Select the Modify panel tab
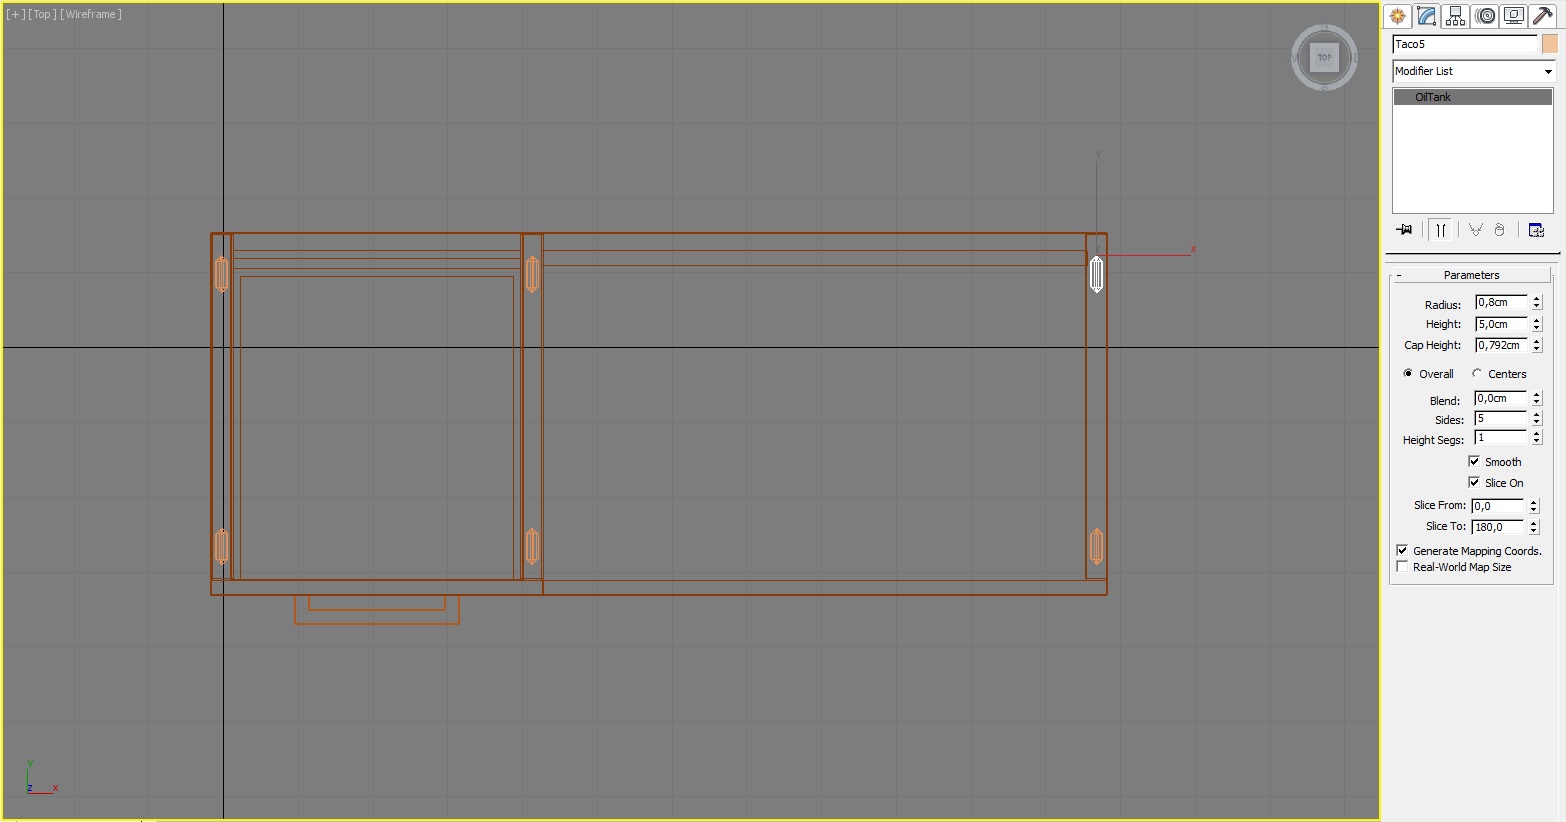The image size is (1566, 822). [x=1427, y=16]
